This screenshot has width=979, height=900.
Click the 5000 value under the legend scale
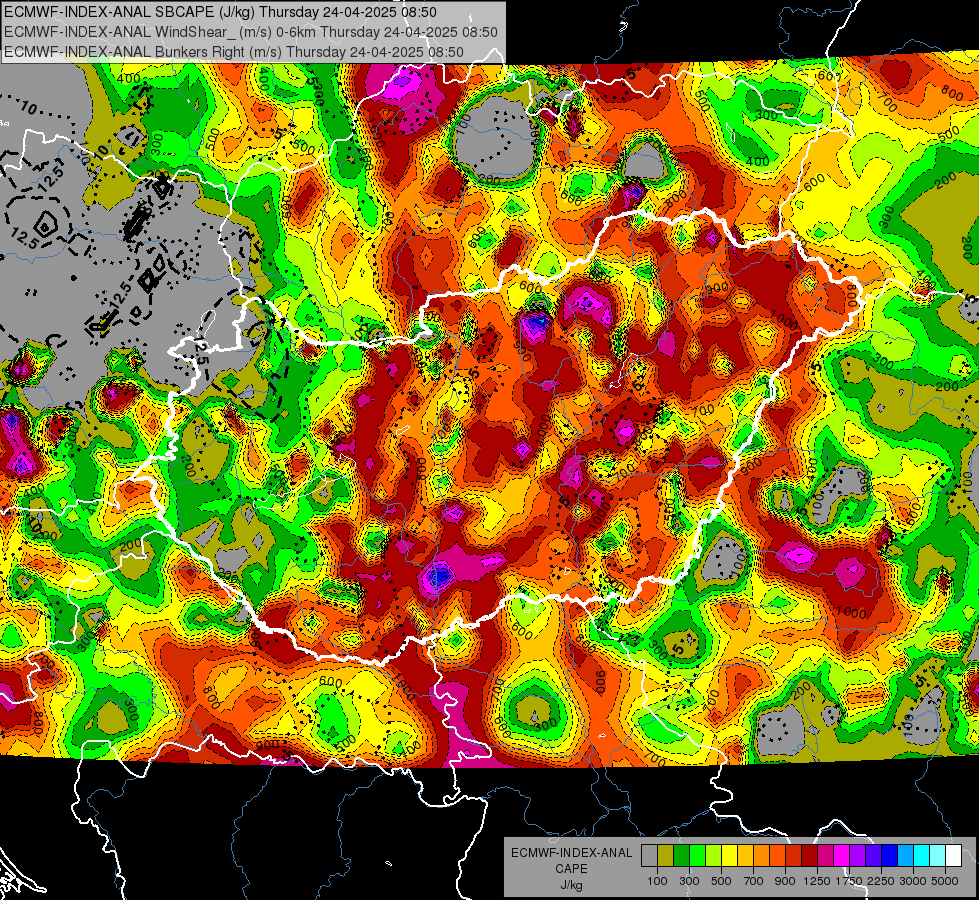point(945,881)
